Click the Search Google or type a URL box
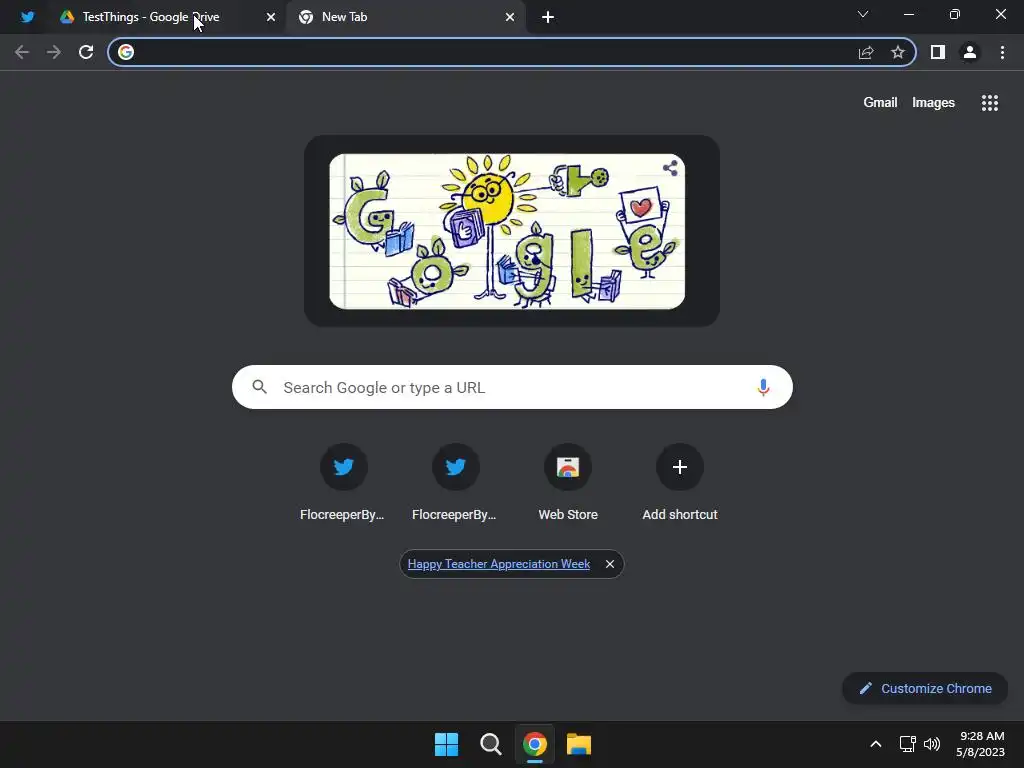Image resolution: width=1024 pixels, height=768 pixels. (x=512, y=387)
